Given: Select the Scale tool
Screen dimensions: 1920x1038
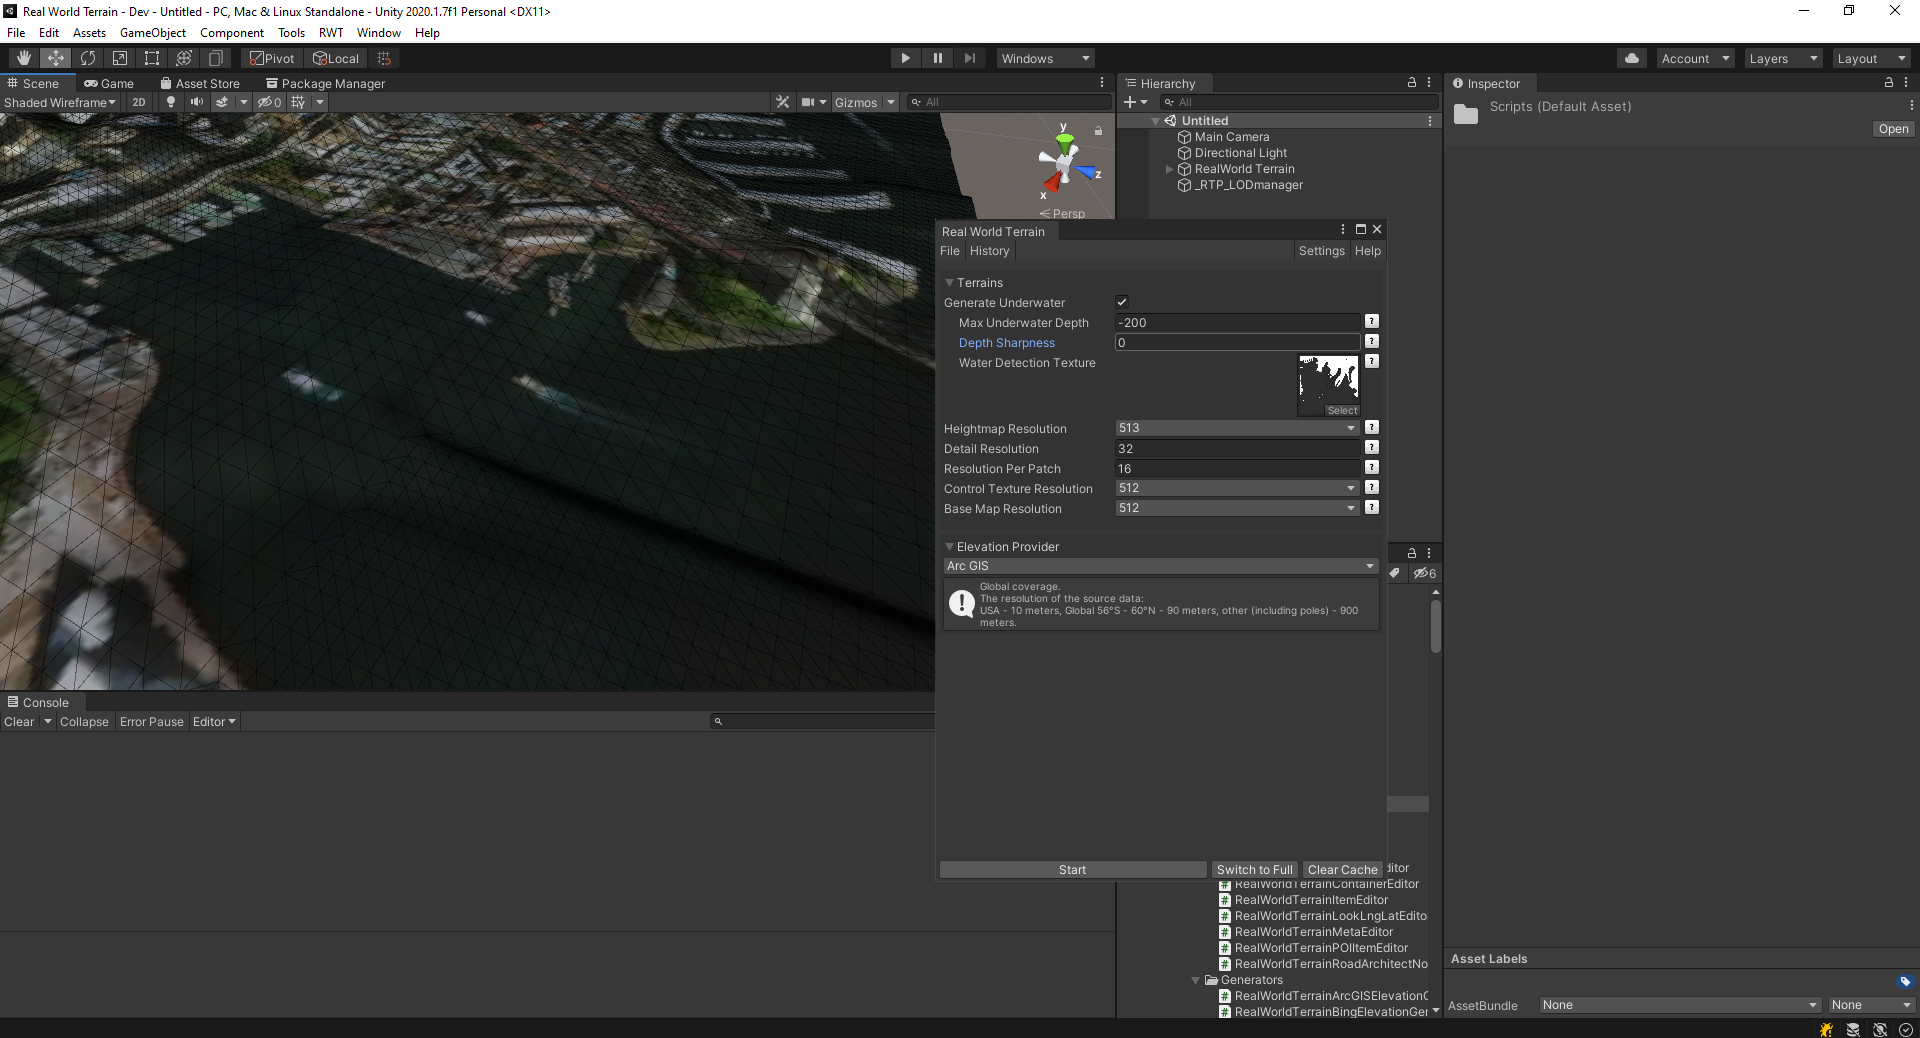Looking at the screenshot, I should click(x=120, y=58).
